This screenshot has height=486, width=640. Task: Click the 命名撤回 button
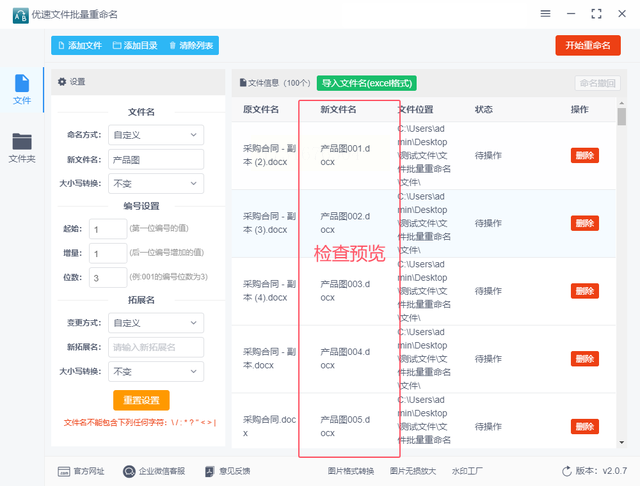coord(598,83)
